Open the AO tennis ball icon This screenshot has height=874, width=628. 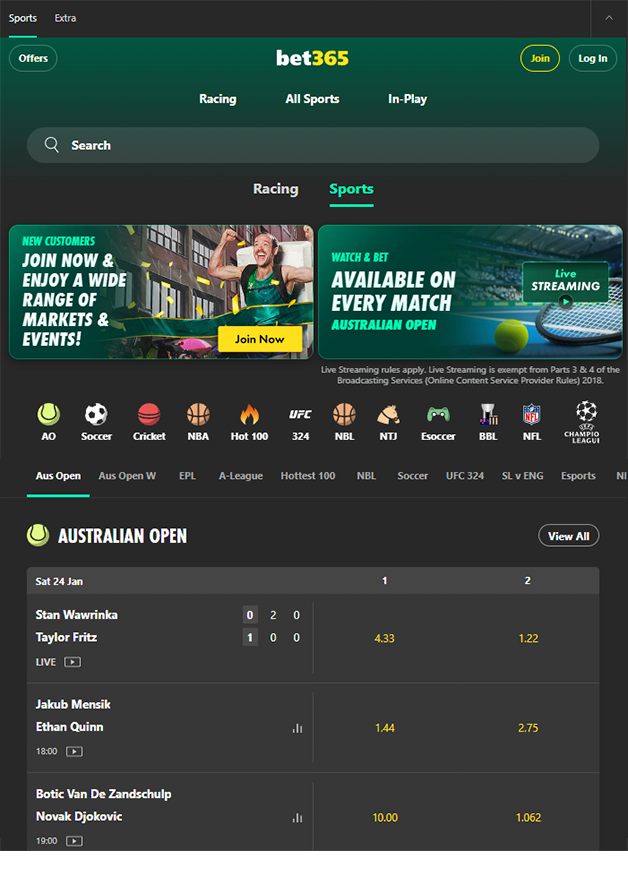point(48,415)
